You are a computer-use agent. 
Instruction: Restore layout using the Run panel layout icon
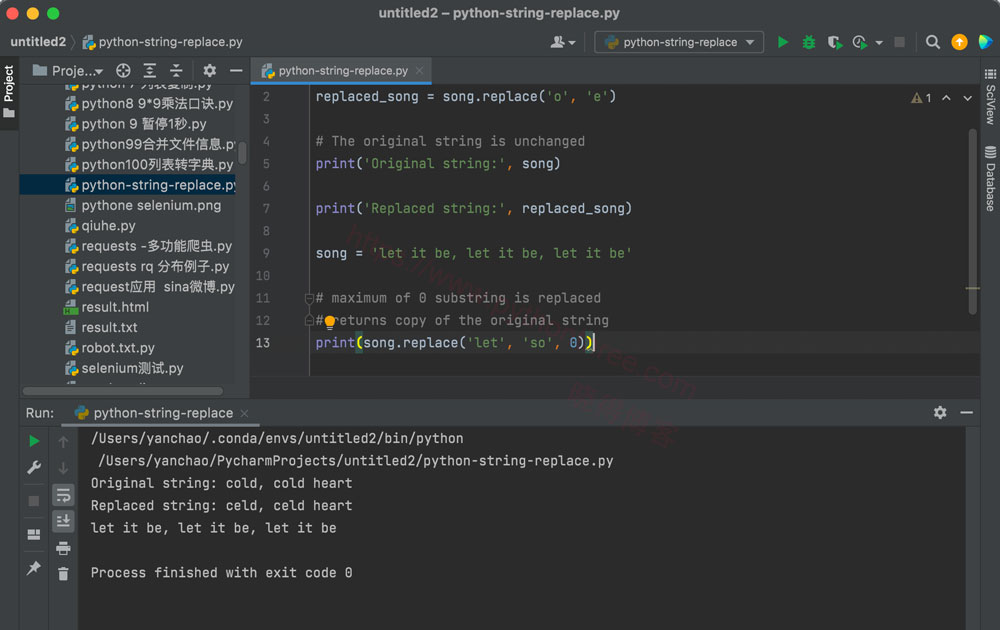click(x=34, y=534)
